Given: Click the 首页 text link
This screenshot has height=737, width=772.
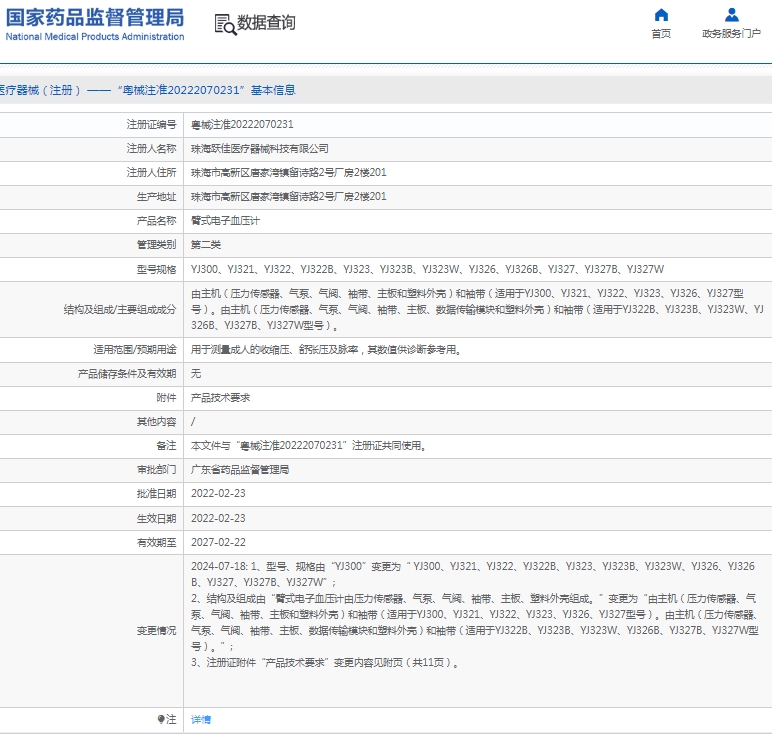Looking at the screenshot, I should click(661, 33).
